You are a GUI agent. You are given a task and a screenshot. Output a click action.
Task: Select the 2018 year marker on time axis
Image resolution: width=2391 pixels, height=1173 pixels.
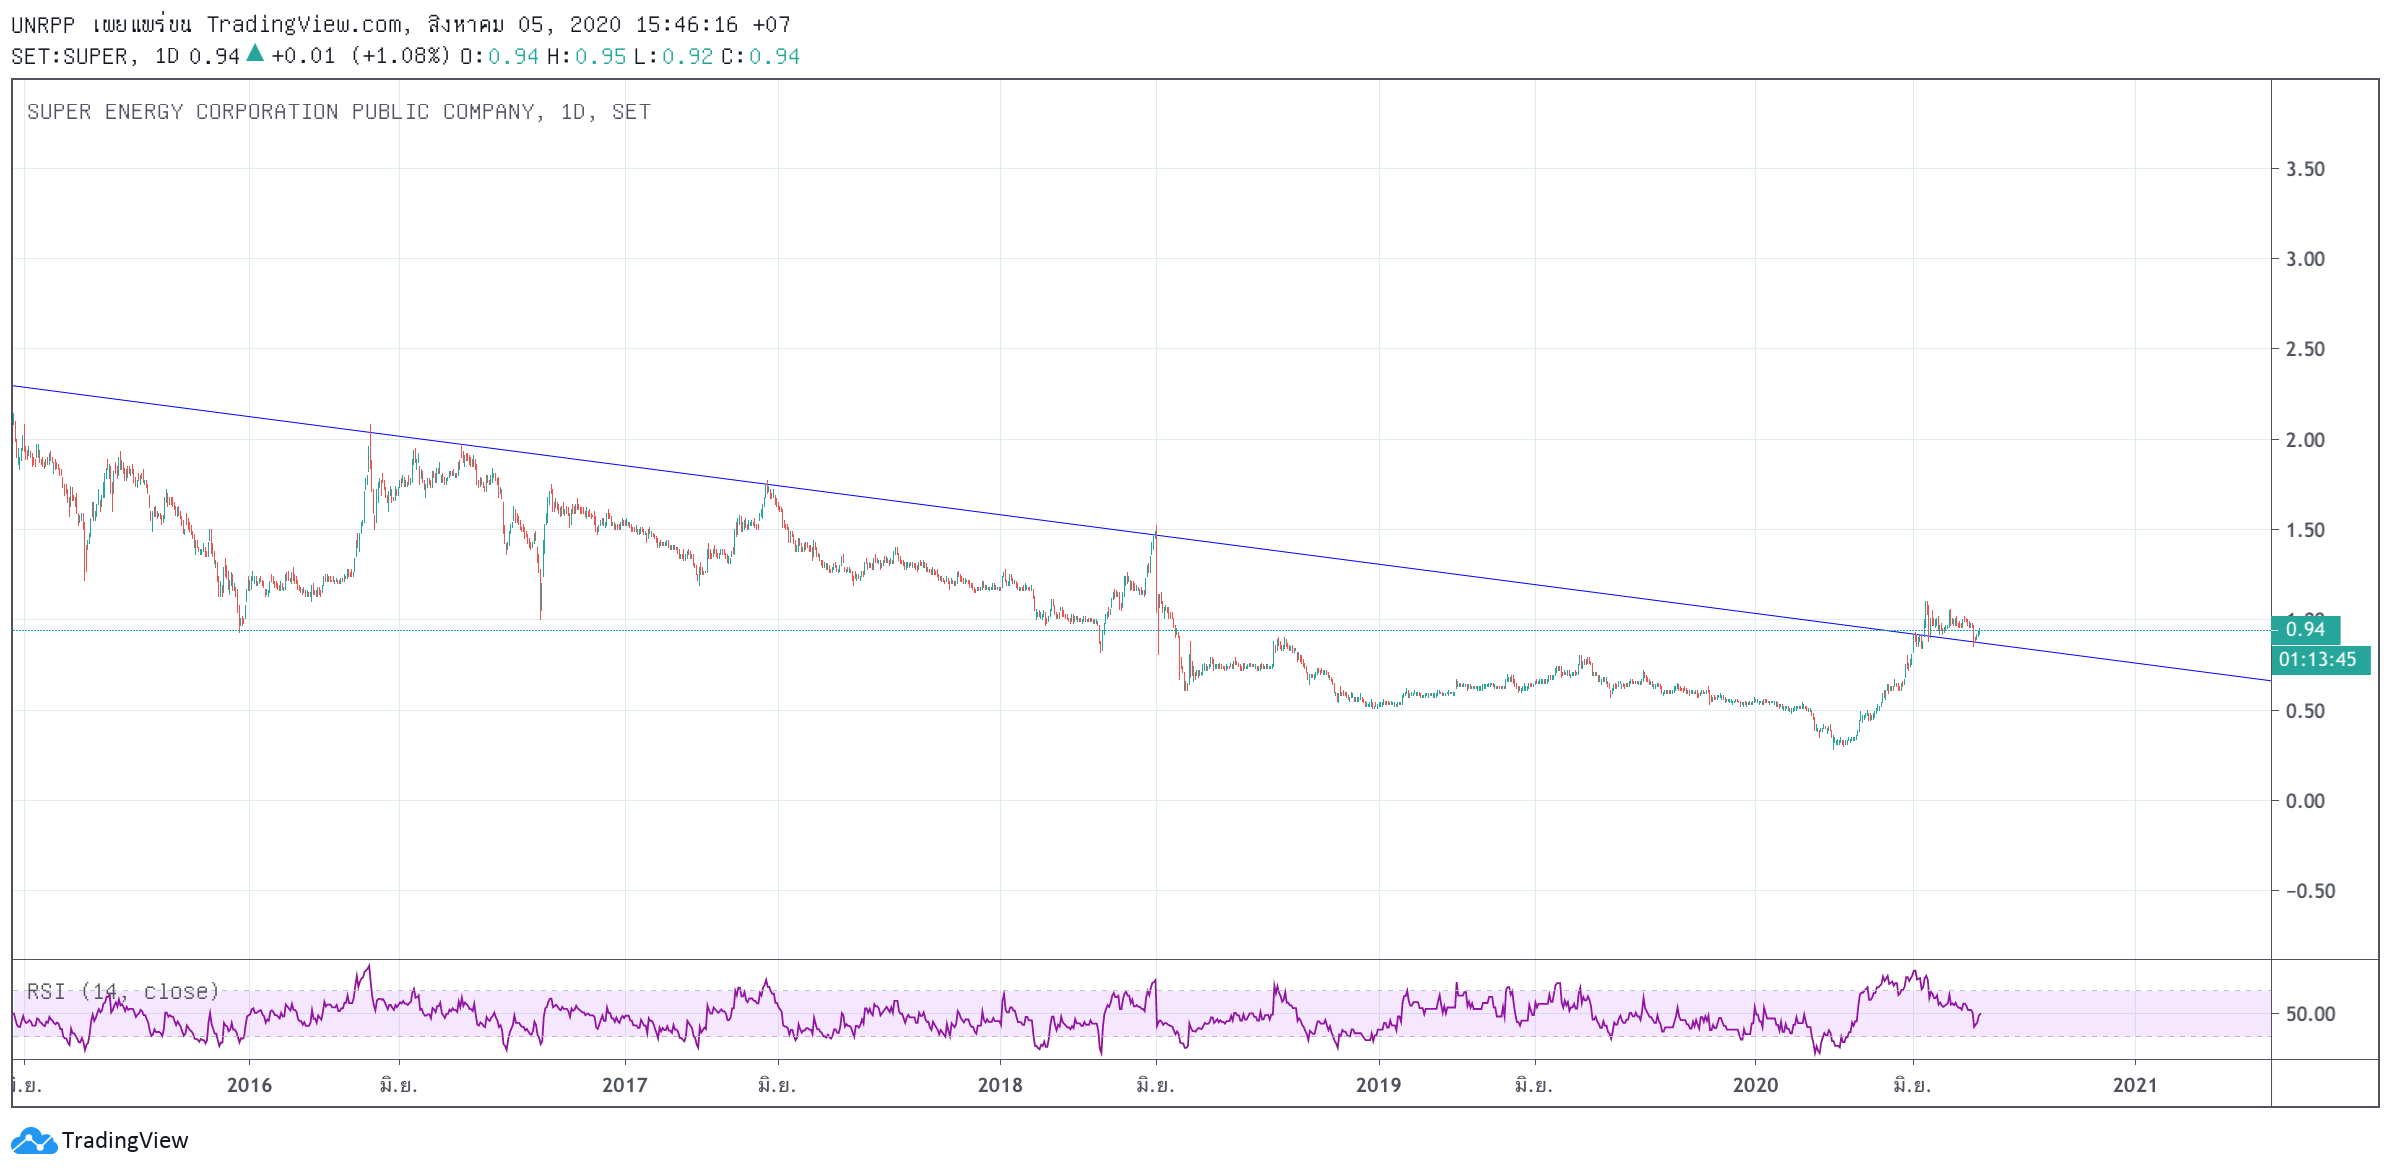pos(1000,1085)
